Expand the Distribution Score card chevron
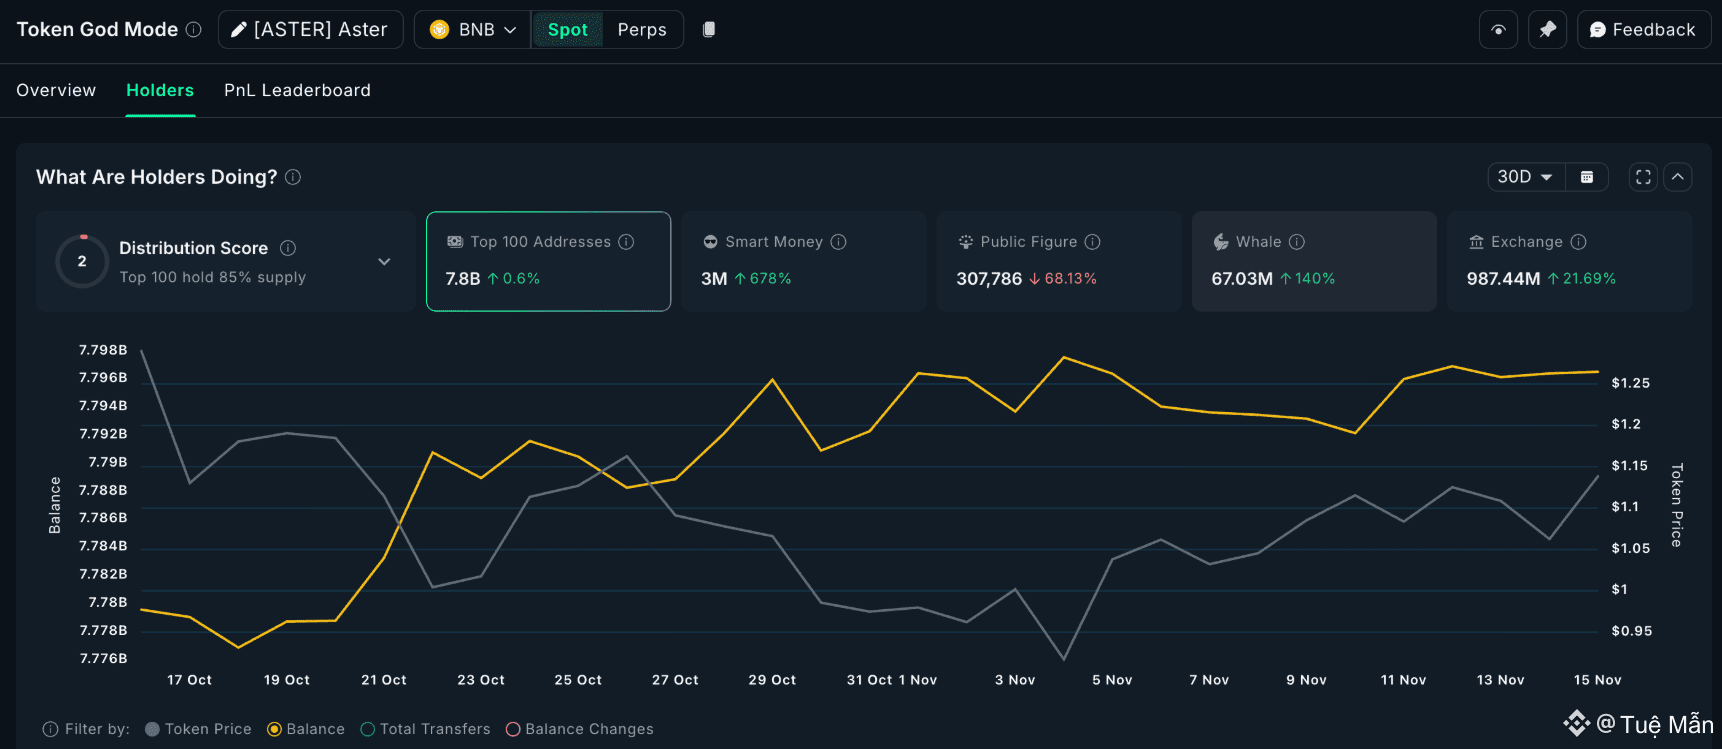 point(384,262)
